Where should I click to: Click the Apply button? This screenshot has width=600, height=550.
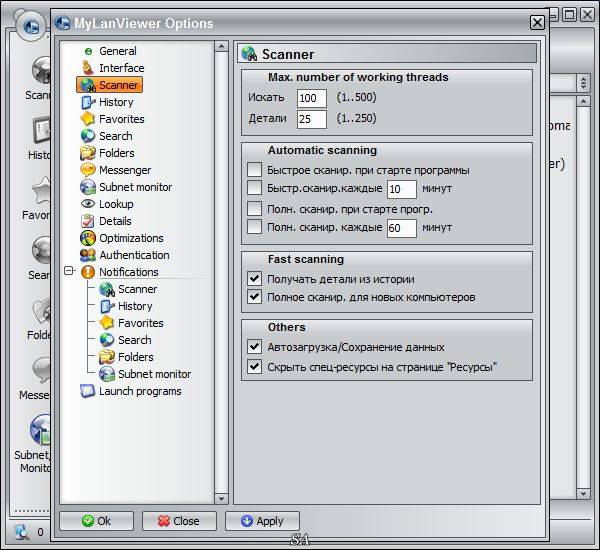coord(262,521)
